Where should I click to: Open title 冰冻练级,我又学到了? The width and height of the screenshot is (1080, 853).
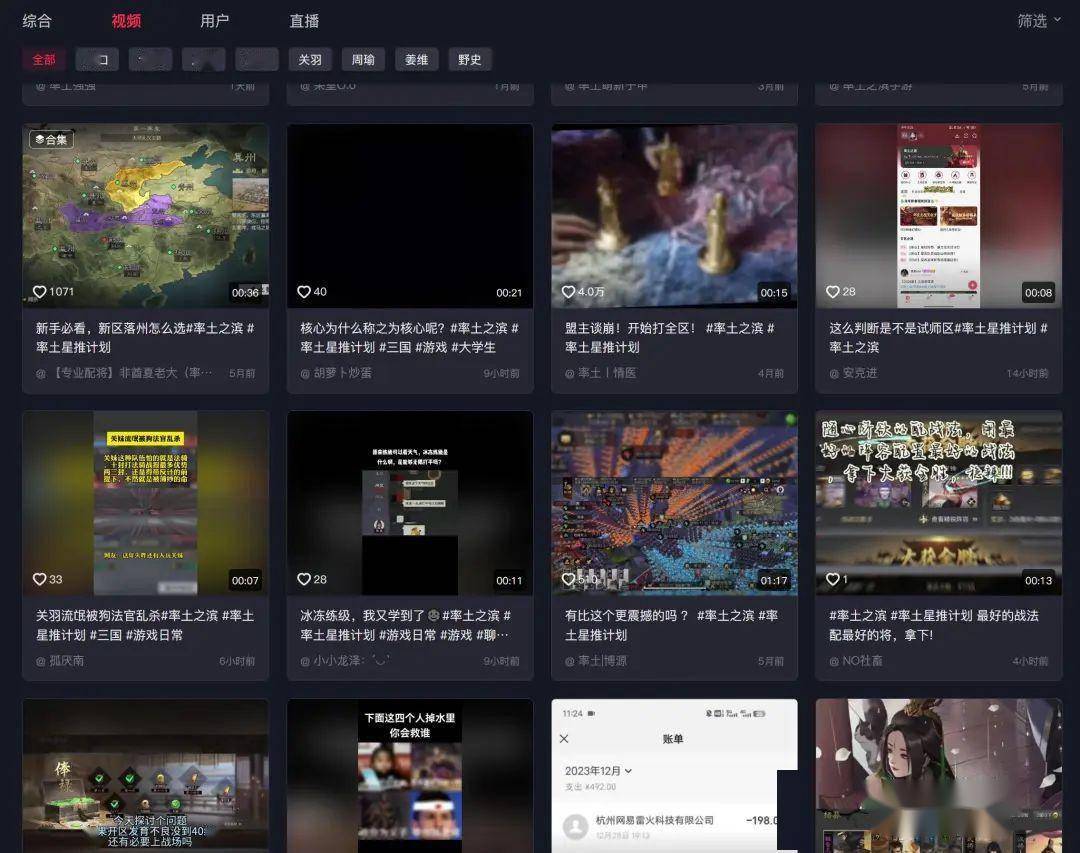point(406,625)
